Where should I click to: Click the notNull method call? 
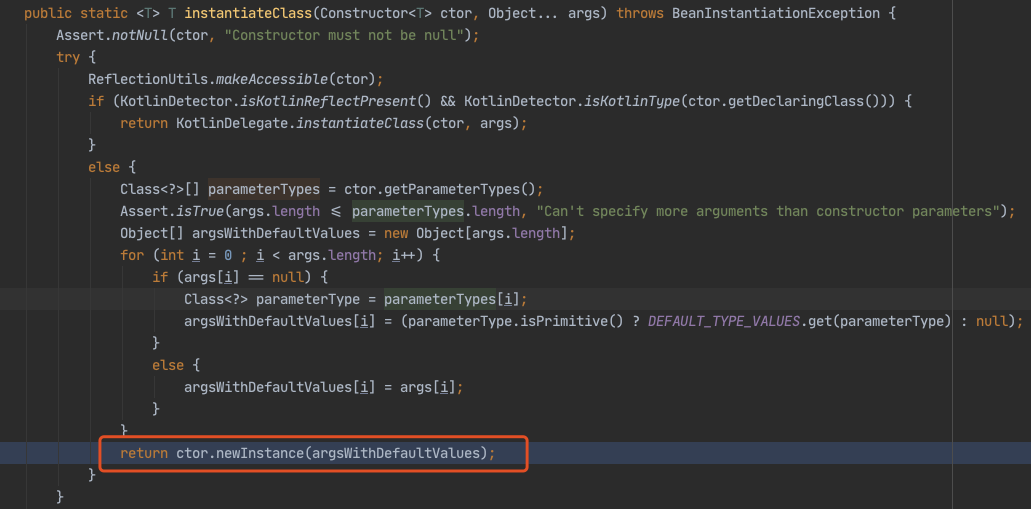(x=140, y=36)
